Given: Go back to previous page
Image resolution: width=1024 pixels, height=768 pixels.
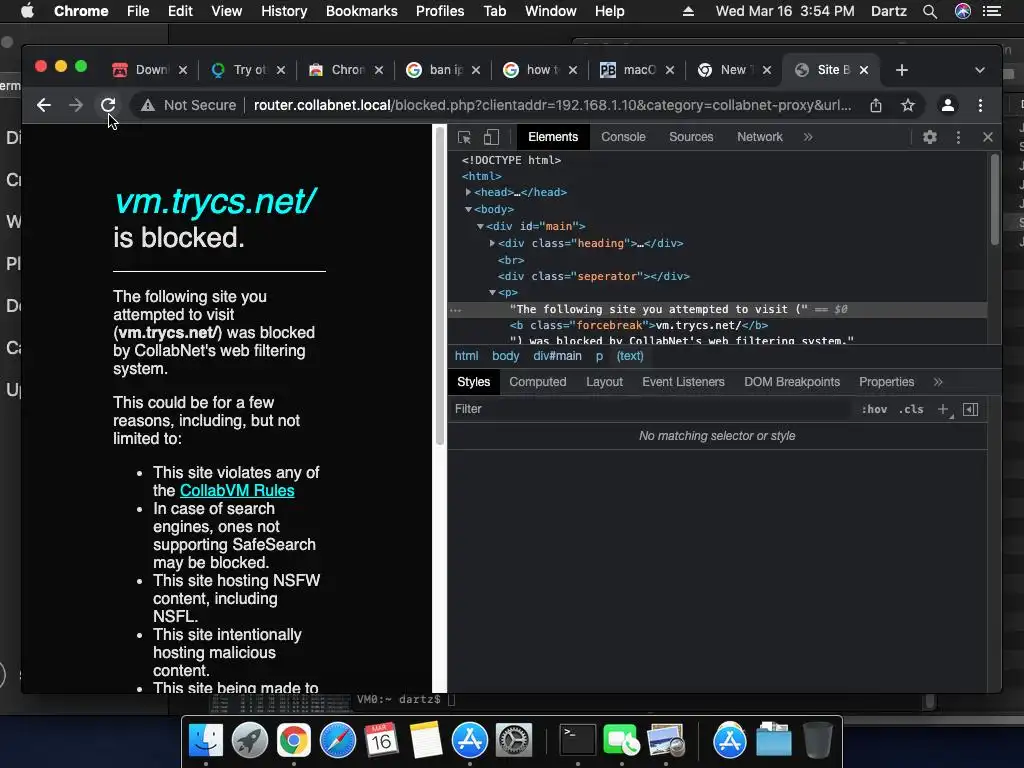Looking at the screenshot, I should tap(44, 105).
